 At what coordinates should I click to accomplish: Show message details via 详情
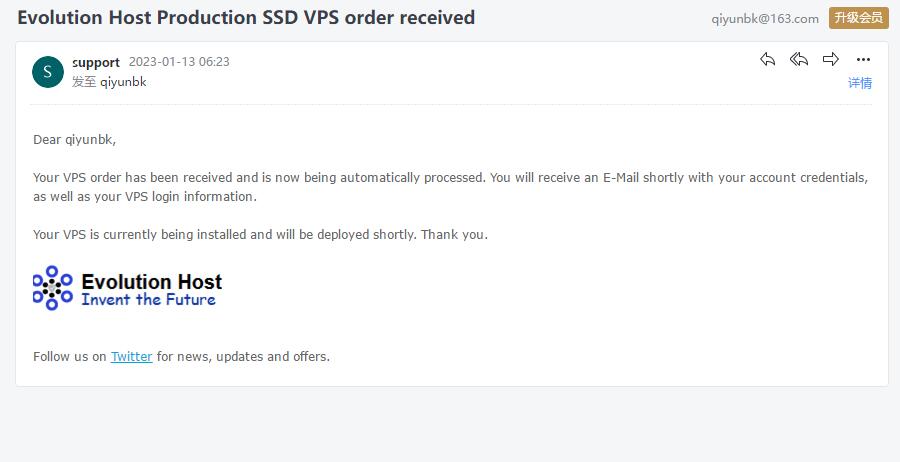pos(860,83)
